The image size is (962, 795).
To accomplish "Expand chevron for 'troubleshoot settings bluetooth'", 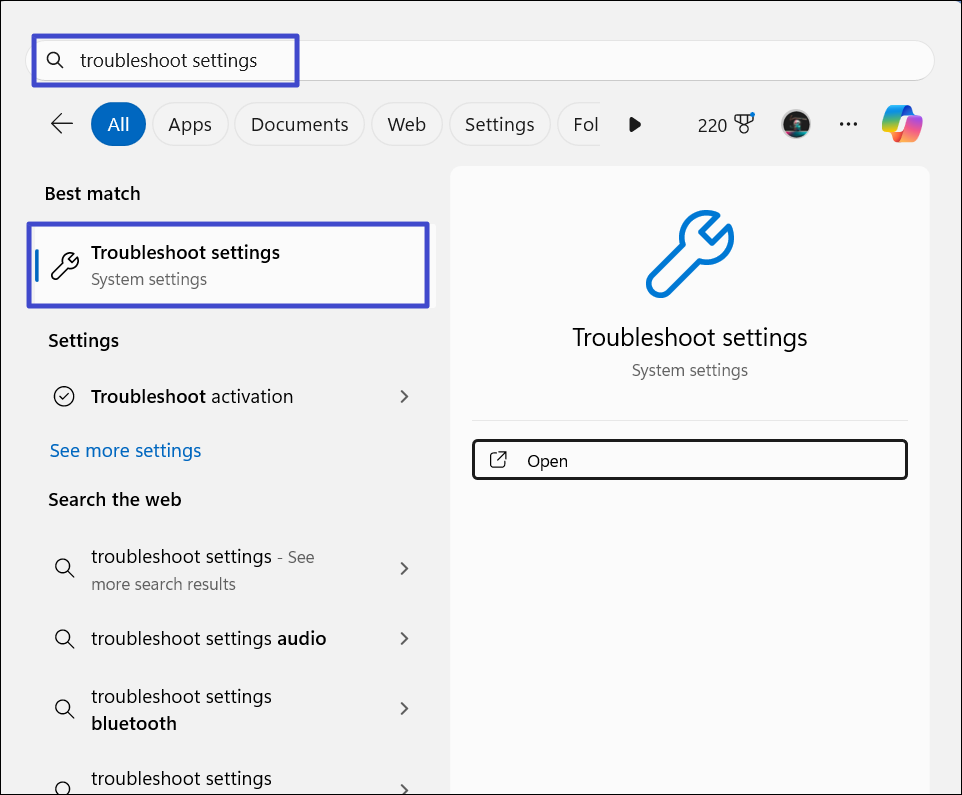I will tap(404, 709).
